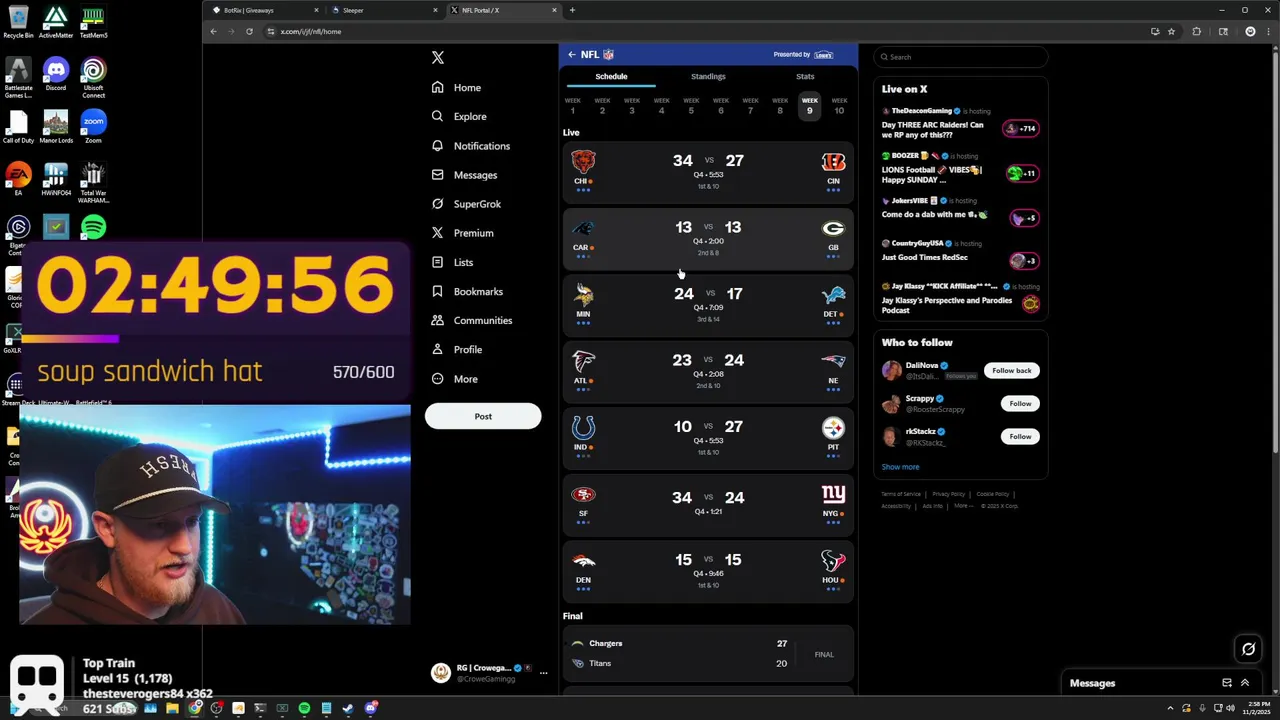Open Discord desktop shortcut

click(x=56, y=74)
